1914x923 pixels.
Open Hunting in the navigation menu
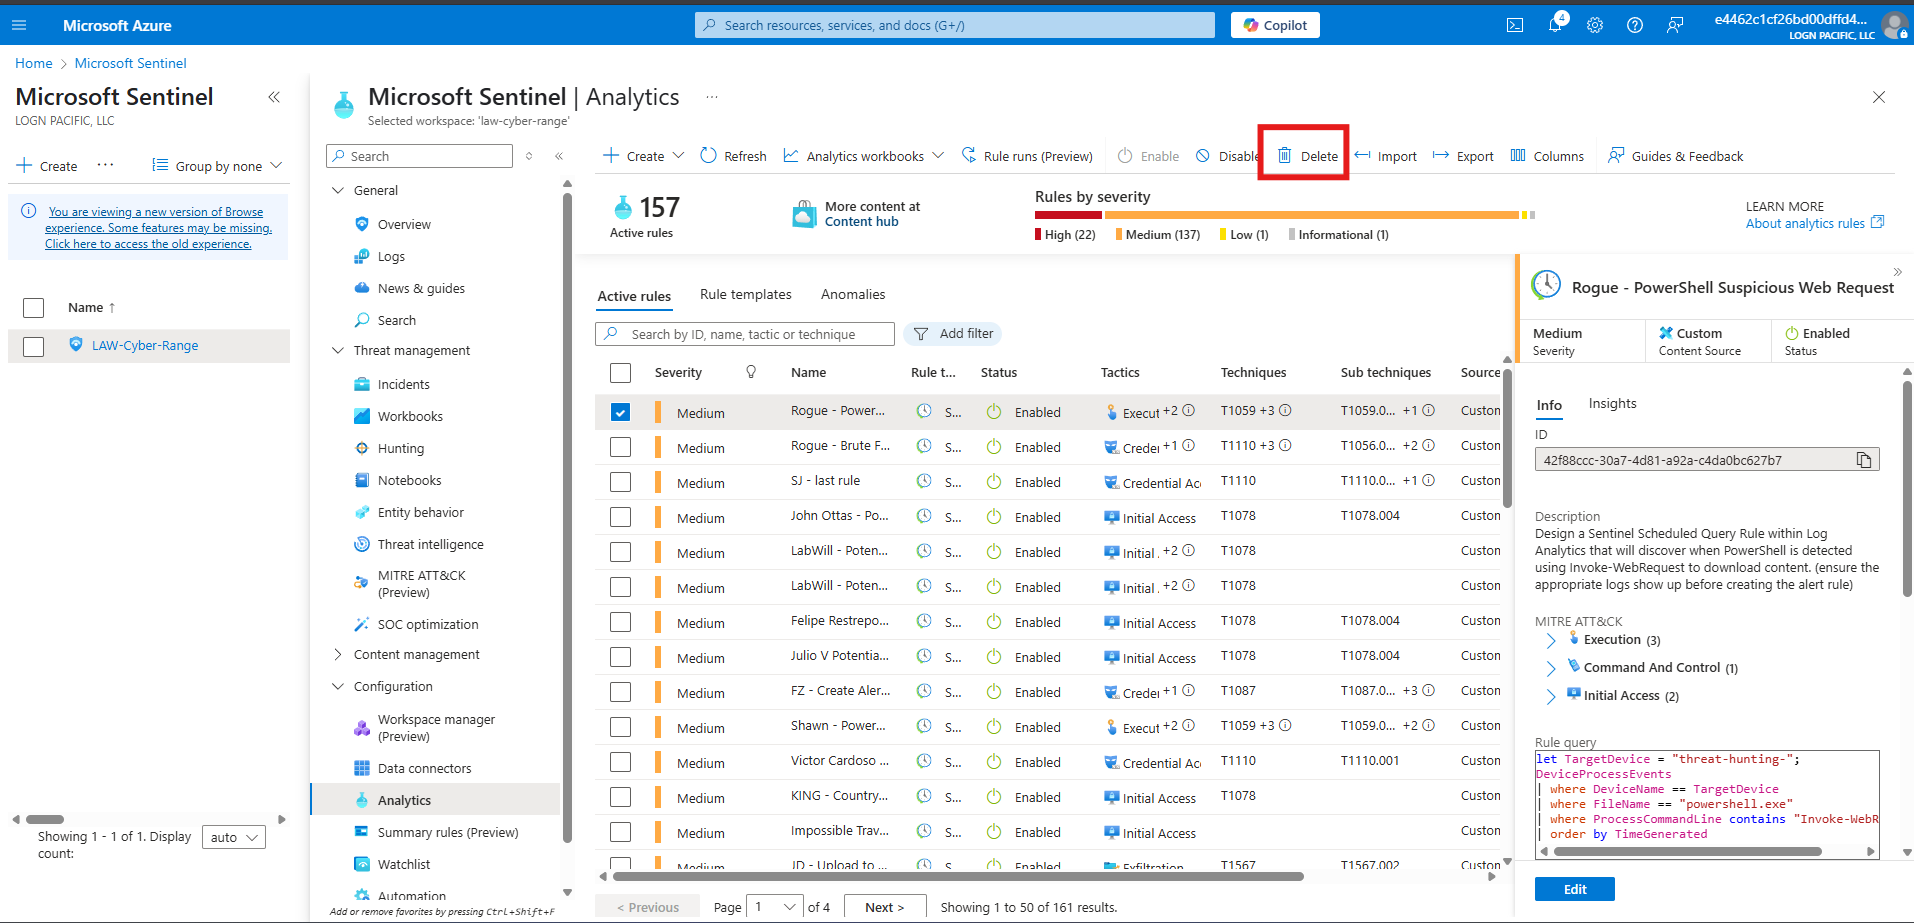pyautogui.click(x=401, y=448)
